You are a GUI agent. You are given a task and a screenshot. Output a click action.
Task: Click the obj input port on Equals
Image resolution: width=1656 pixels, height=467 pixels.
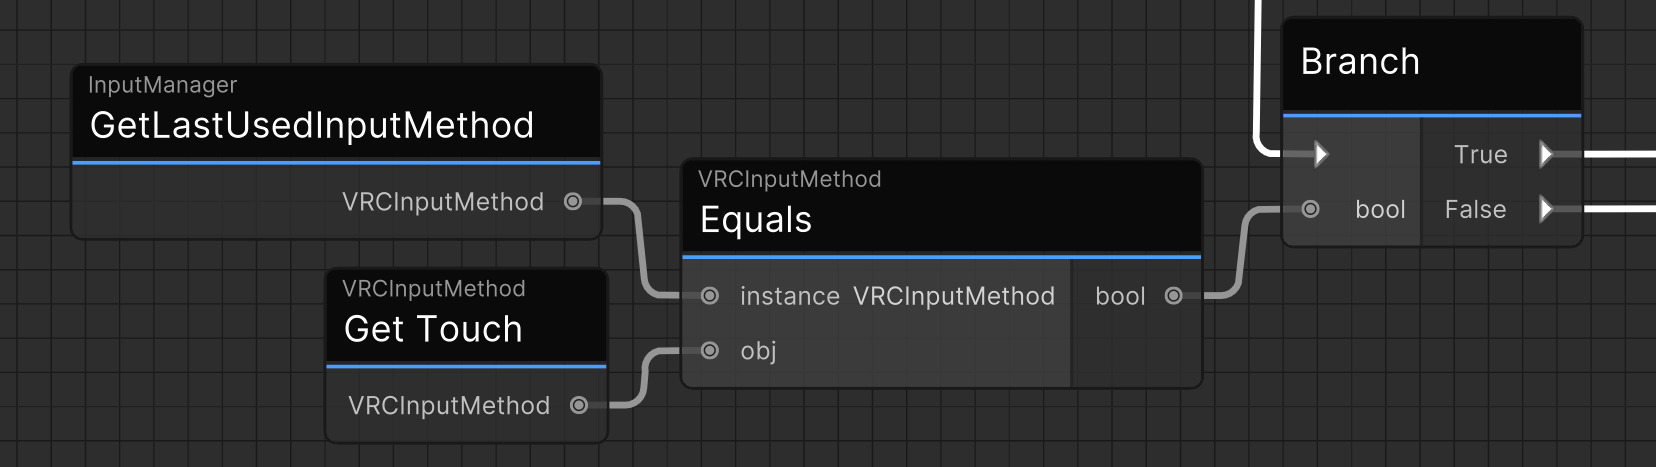[710, 350]
